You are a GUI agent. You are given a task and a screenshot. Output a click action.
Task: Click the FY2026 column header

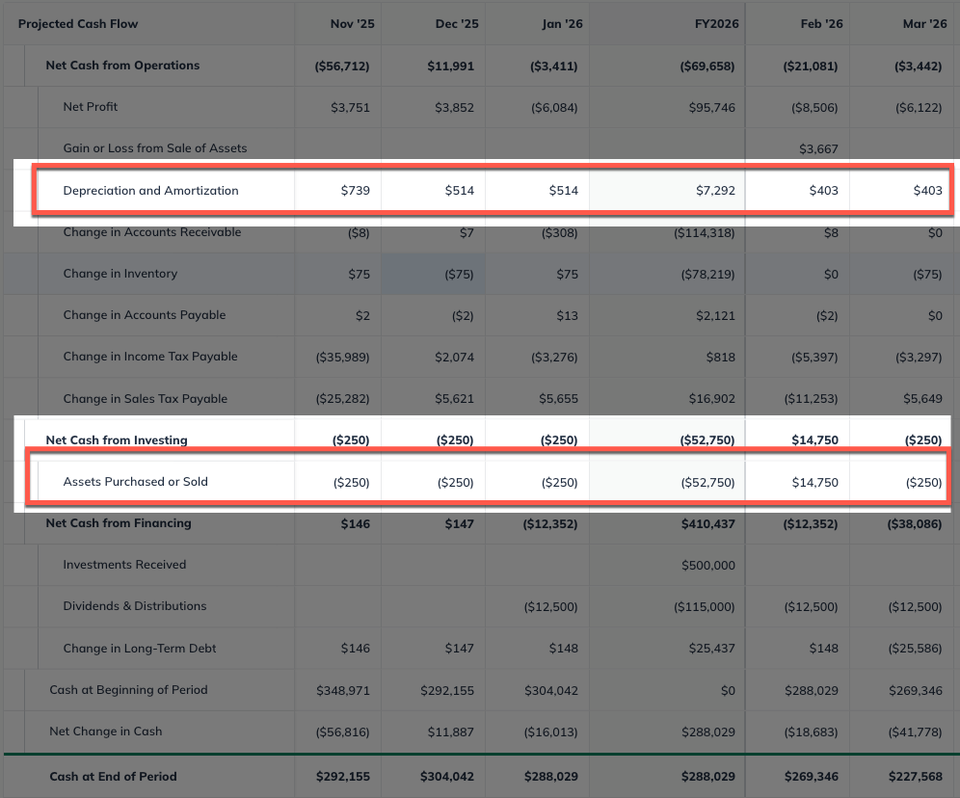coord(716,24)
